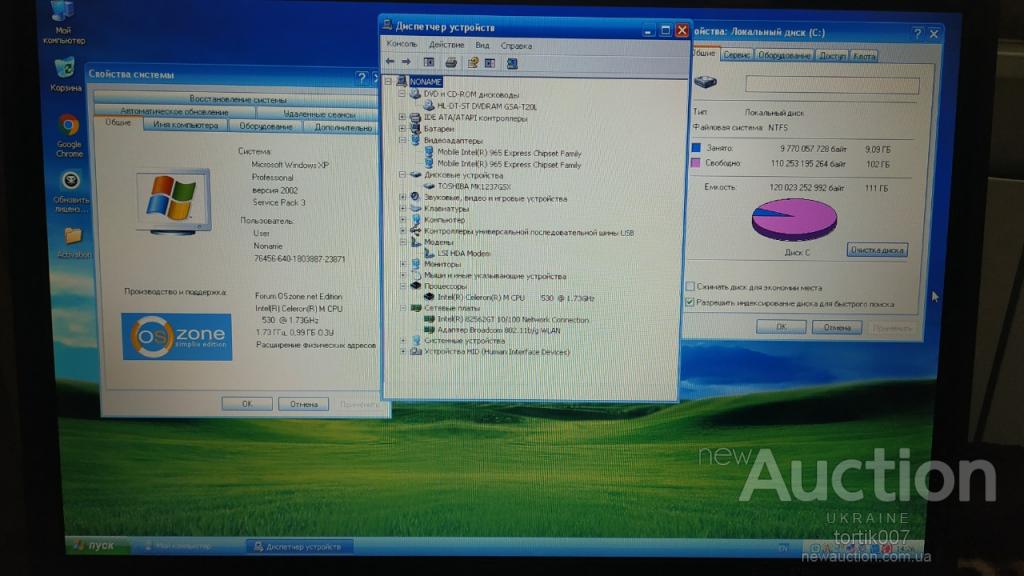Open the пуск Start menu
This screenshot has width=1024, height=576.
point(98,545)
